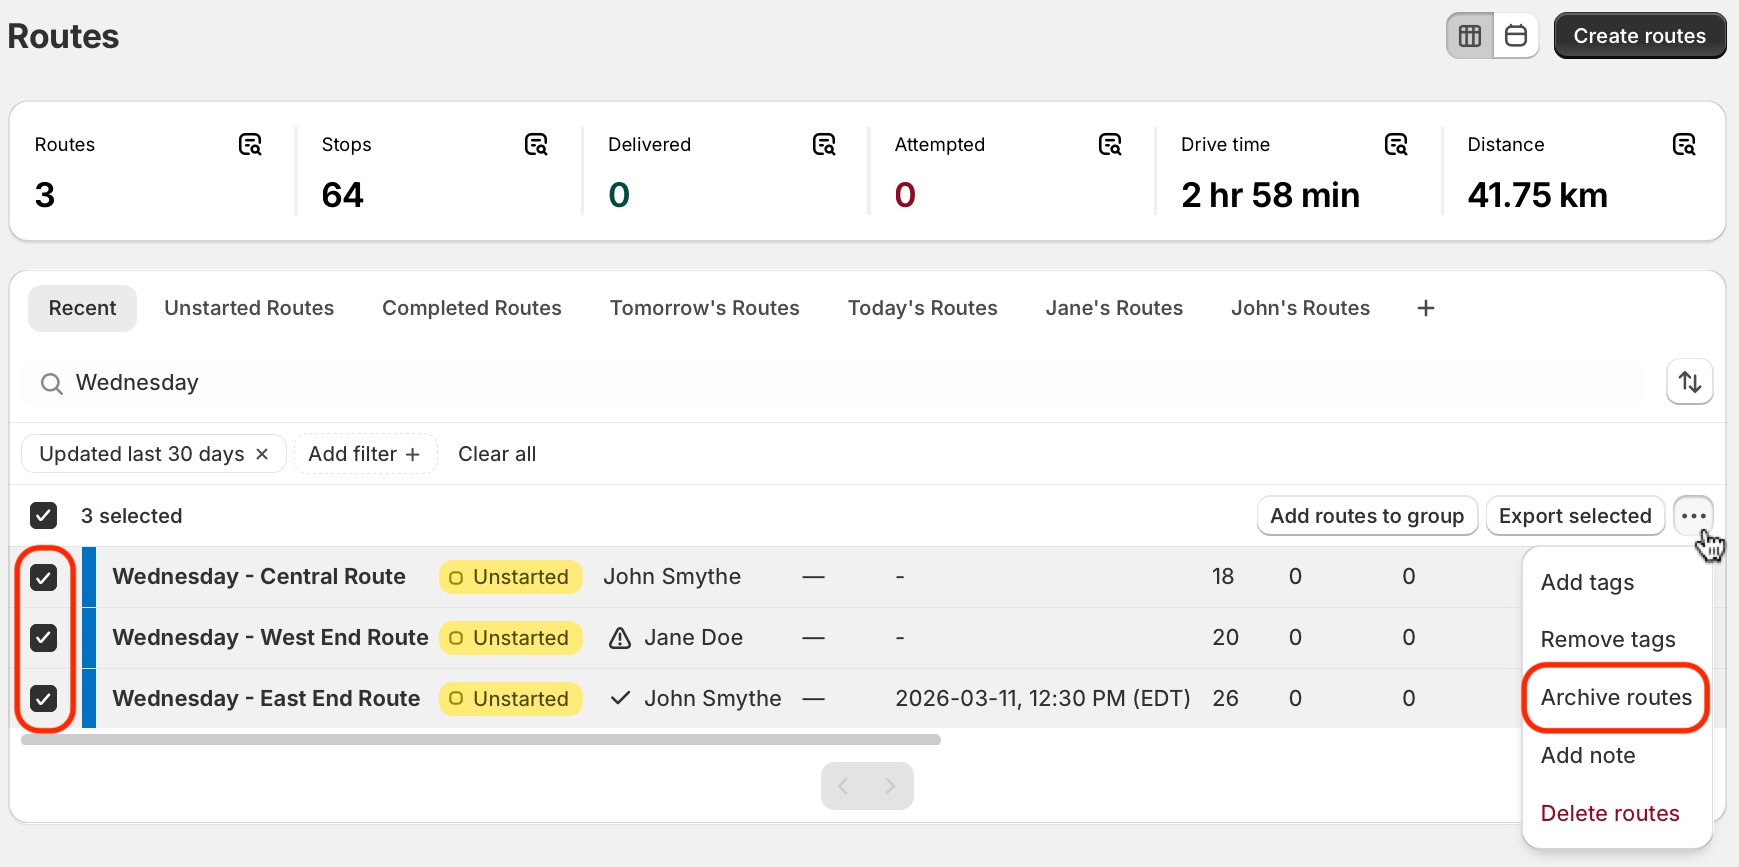Close the three-dot more actions menu

pyautogui.click(x=1693, y=516)
